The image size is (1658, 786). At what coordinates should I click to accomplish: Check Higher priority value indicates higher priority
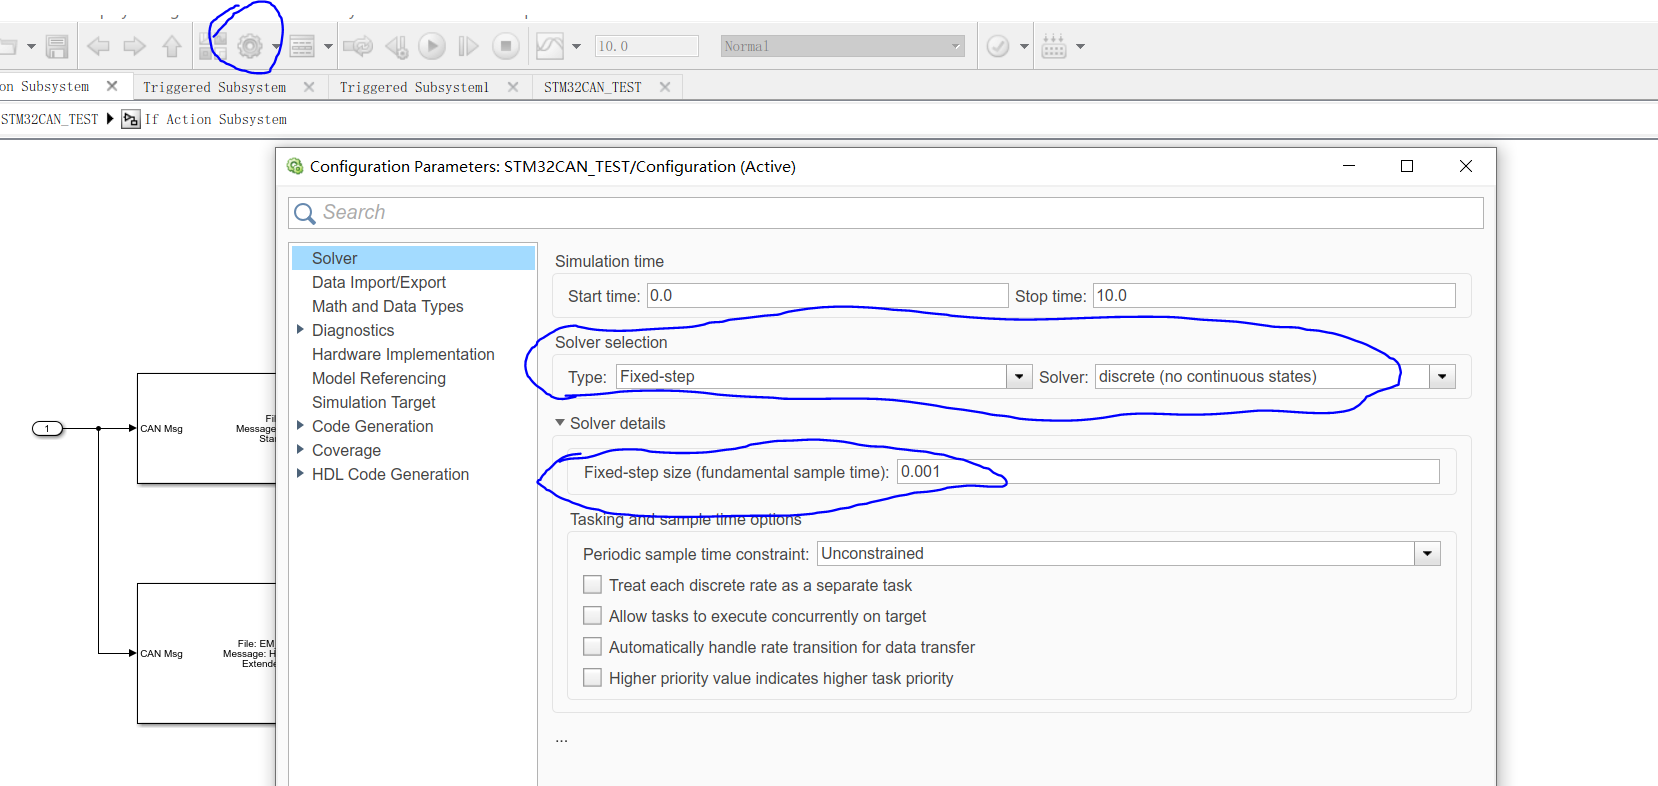pyautogui.click(x=592, y=678)
